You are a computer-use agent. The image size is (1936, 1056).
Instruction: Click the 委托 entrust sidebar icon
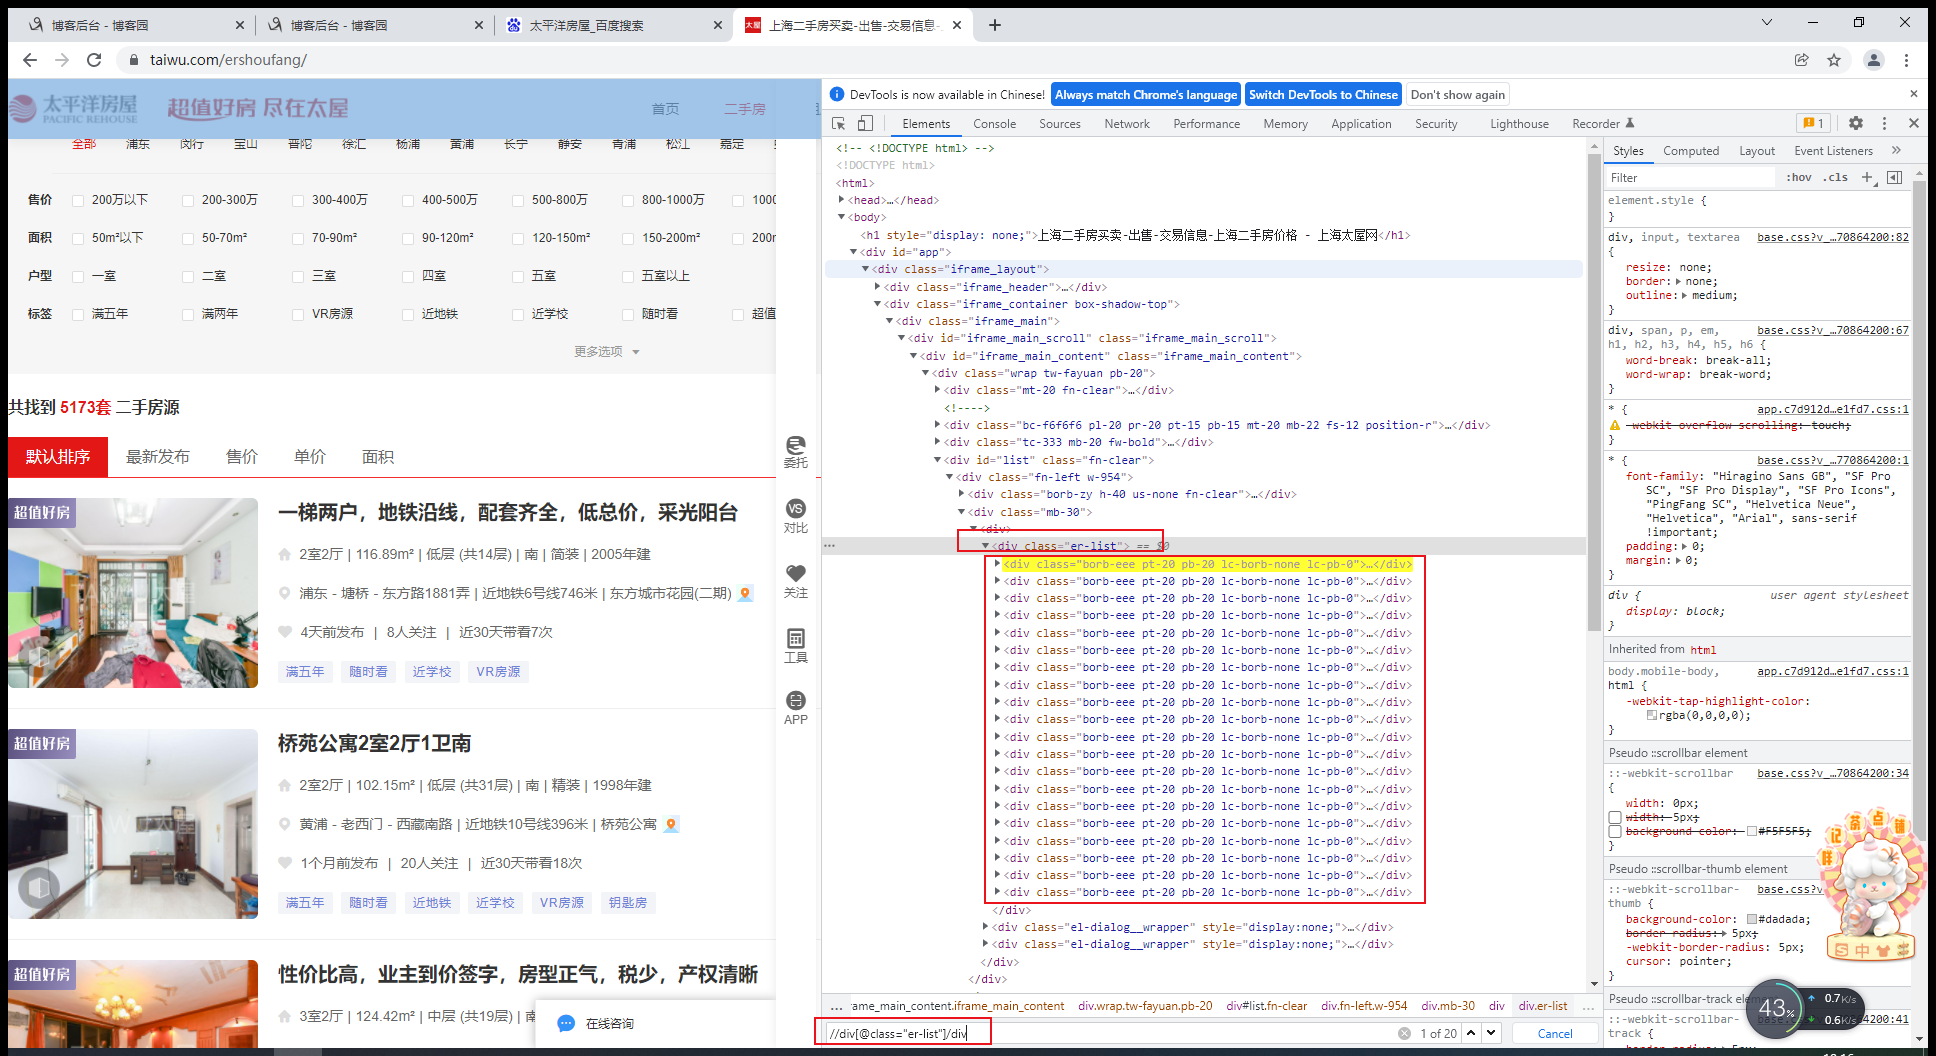[x=796, y=451]
